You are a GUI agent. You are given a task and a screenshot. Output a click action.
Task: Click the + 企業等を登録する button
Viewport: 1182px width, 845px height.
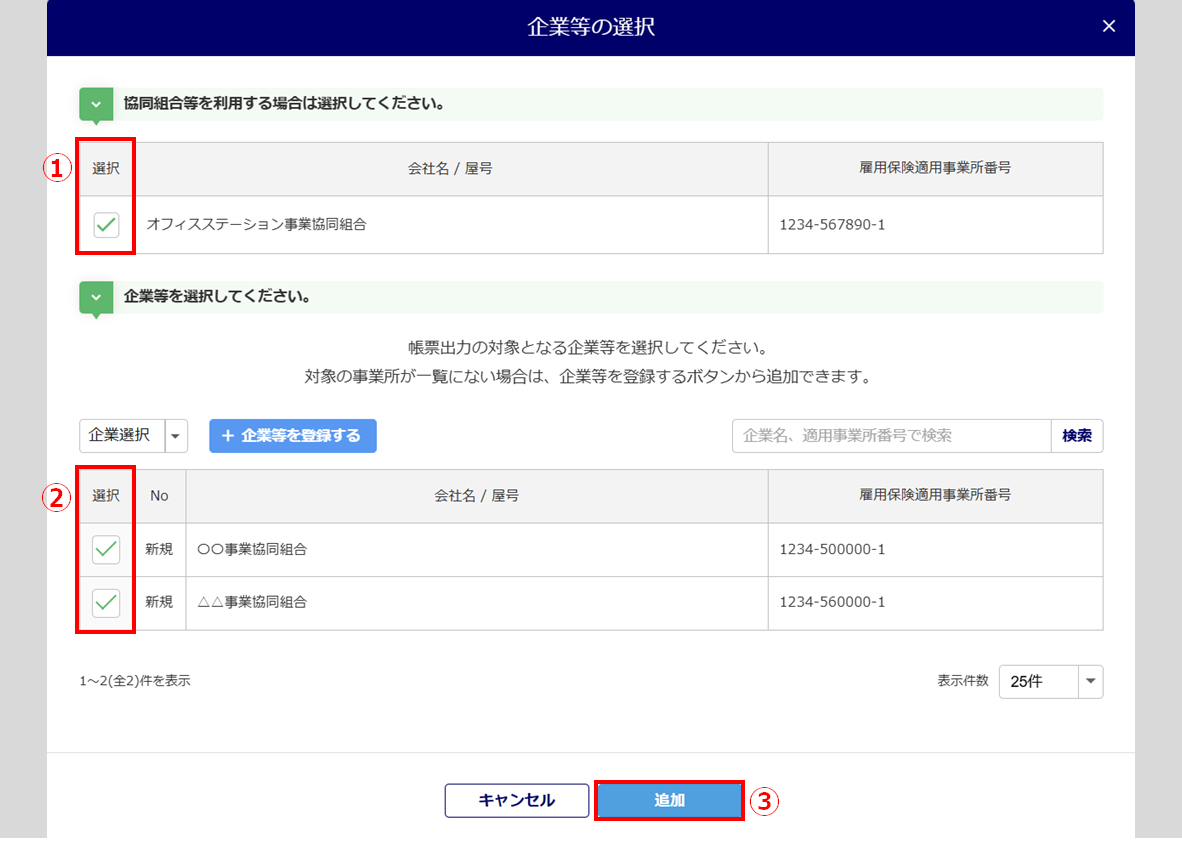(292, 436)
